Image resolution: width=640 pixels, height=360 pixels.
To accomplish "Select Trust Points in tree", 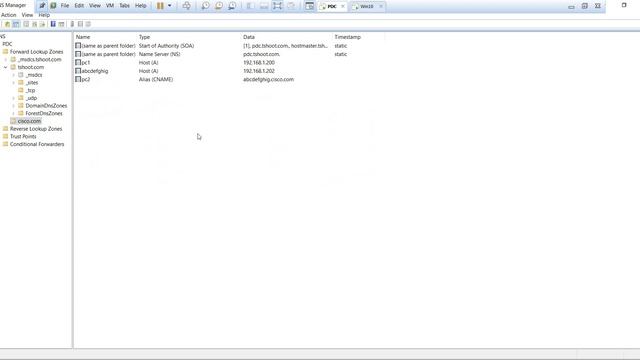I will click(x=23, y=137).
